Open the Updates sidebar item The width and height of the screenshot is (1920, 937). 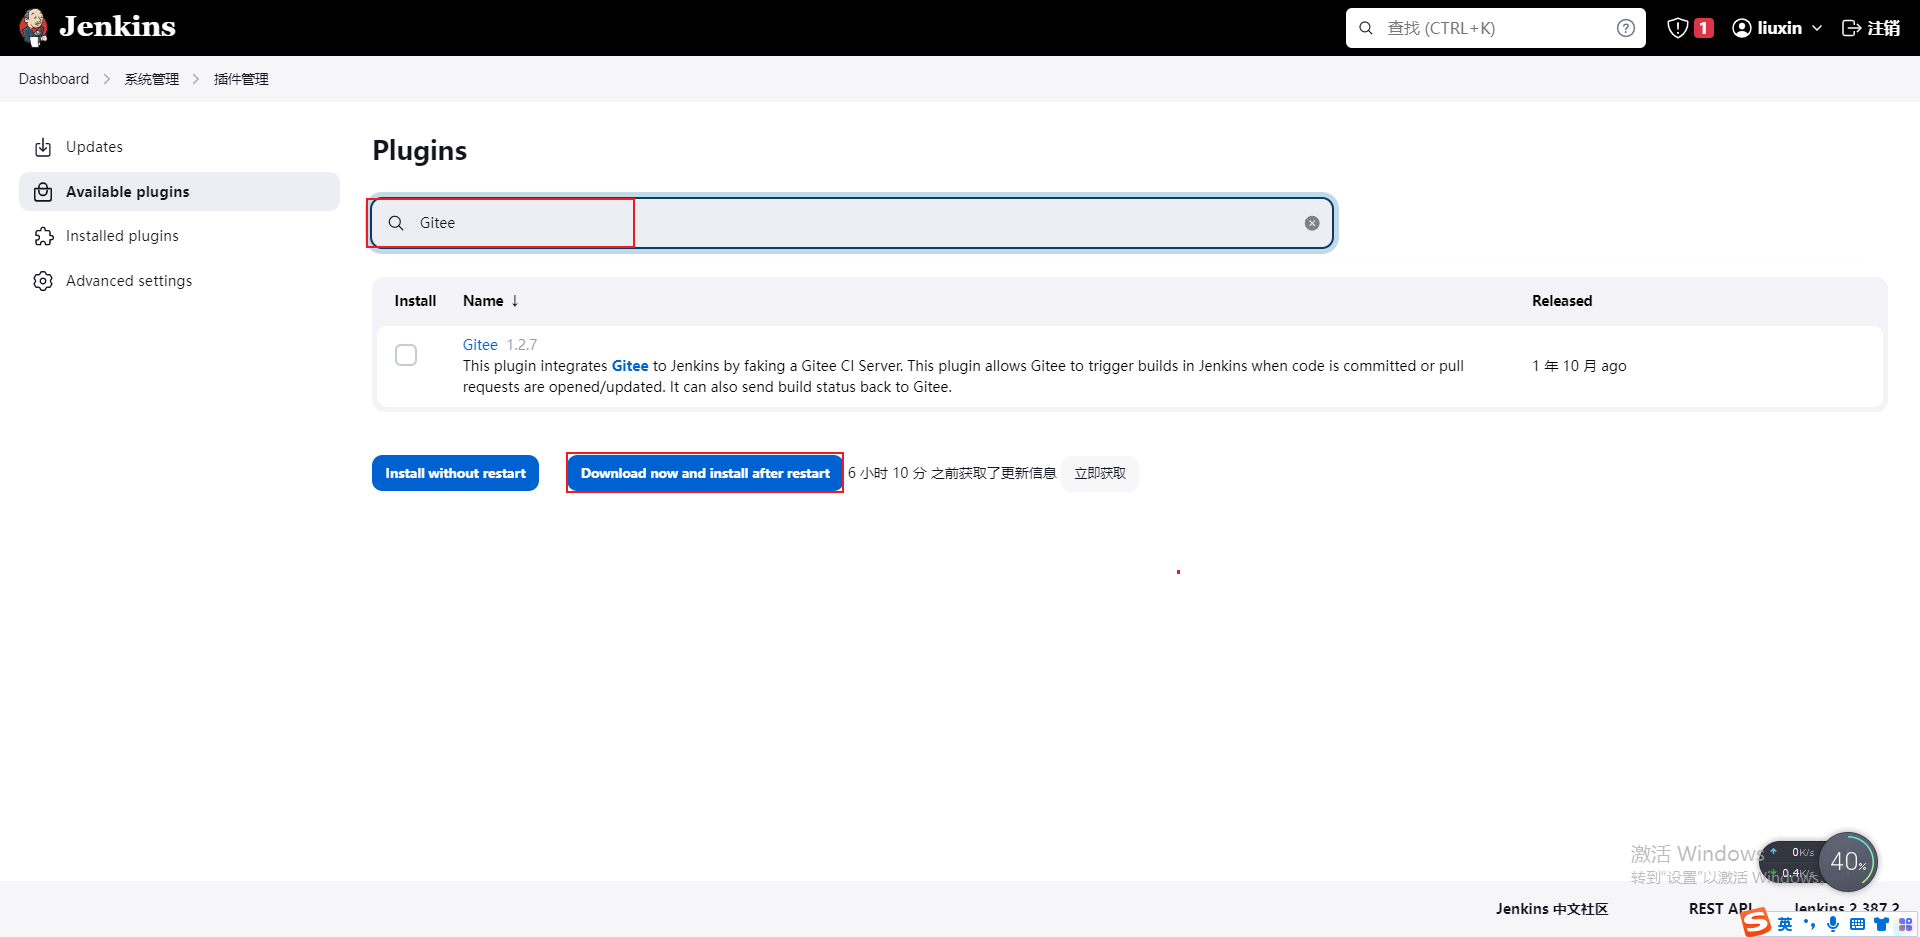coord(180,147)
